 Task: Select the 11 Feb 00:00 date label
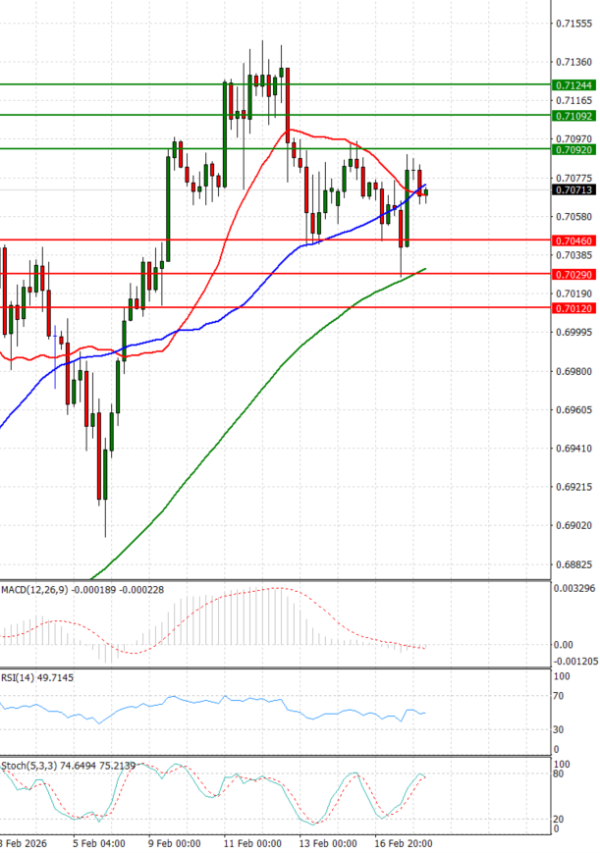click(x=252, y=843)
